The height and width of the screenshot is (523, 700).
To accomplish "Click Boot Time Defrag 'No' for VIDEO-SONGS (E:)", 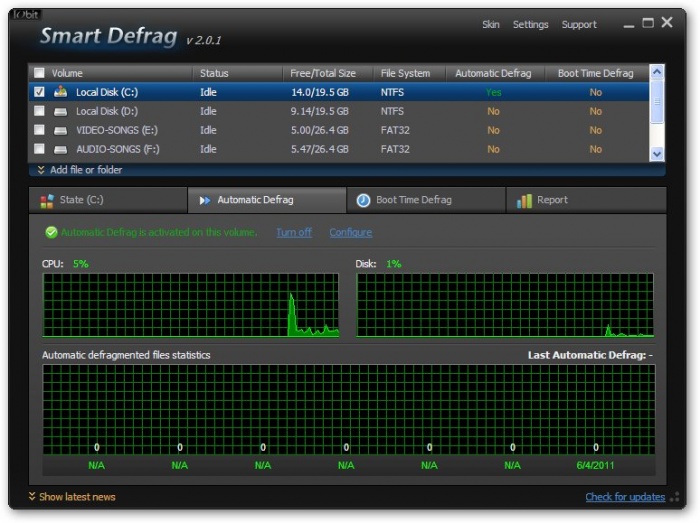I will [x=596, y=130].
